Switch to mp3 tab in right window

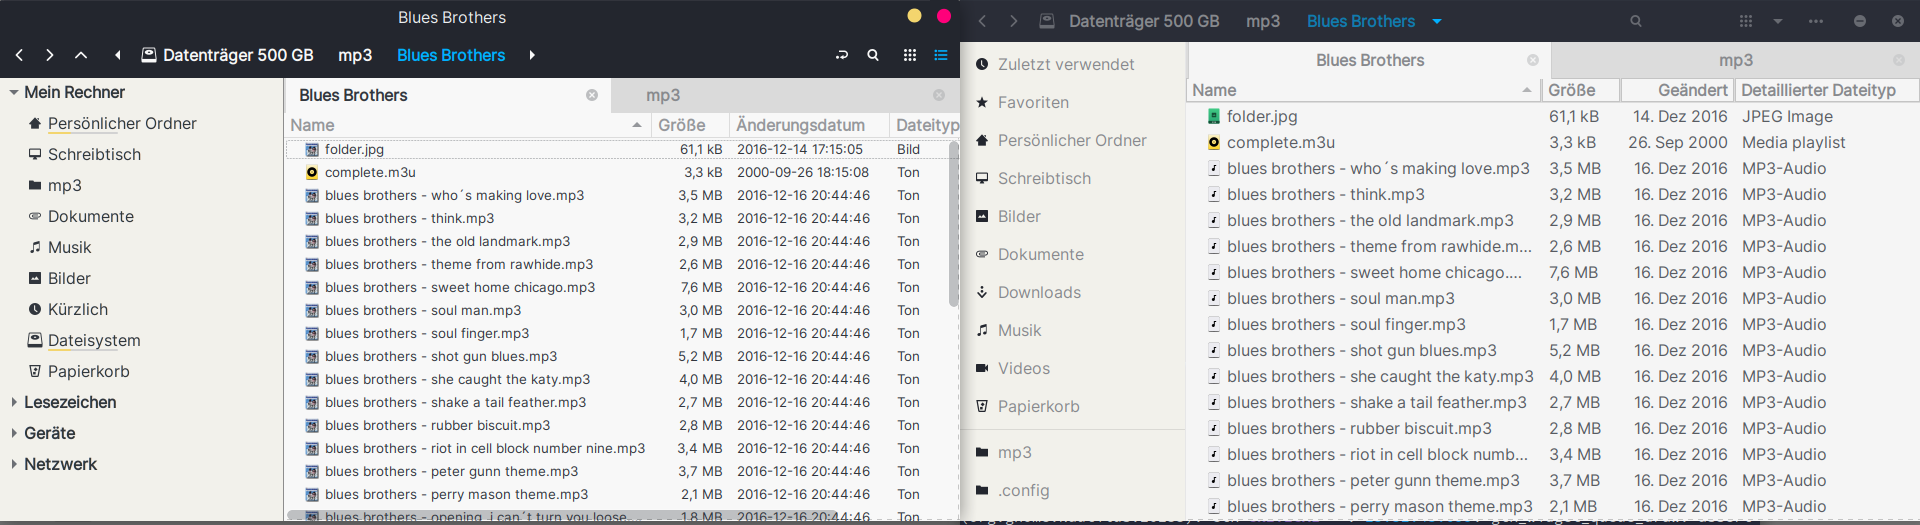[x=1735, y=61]
